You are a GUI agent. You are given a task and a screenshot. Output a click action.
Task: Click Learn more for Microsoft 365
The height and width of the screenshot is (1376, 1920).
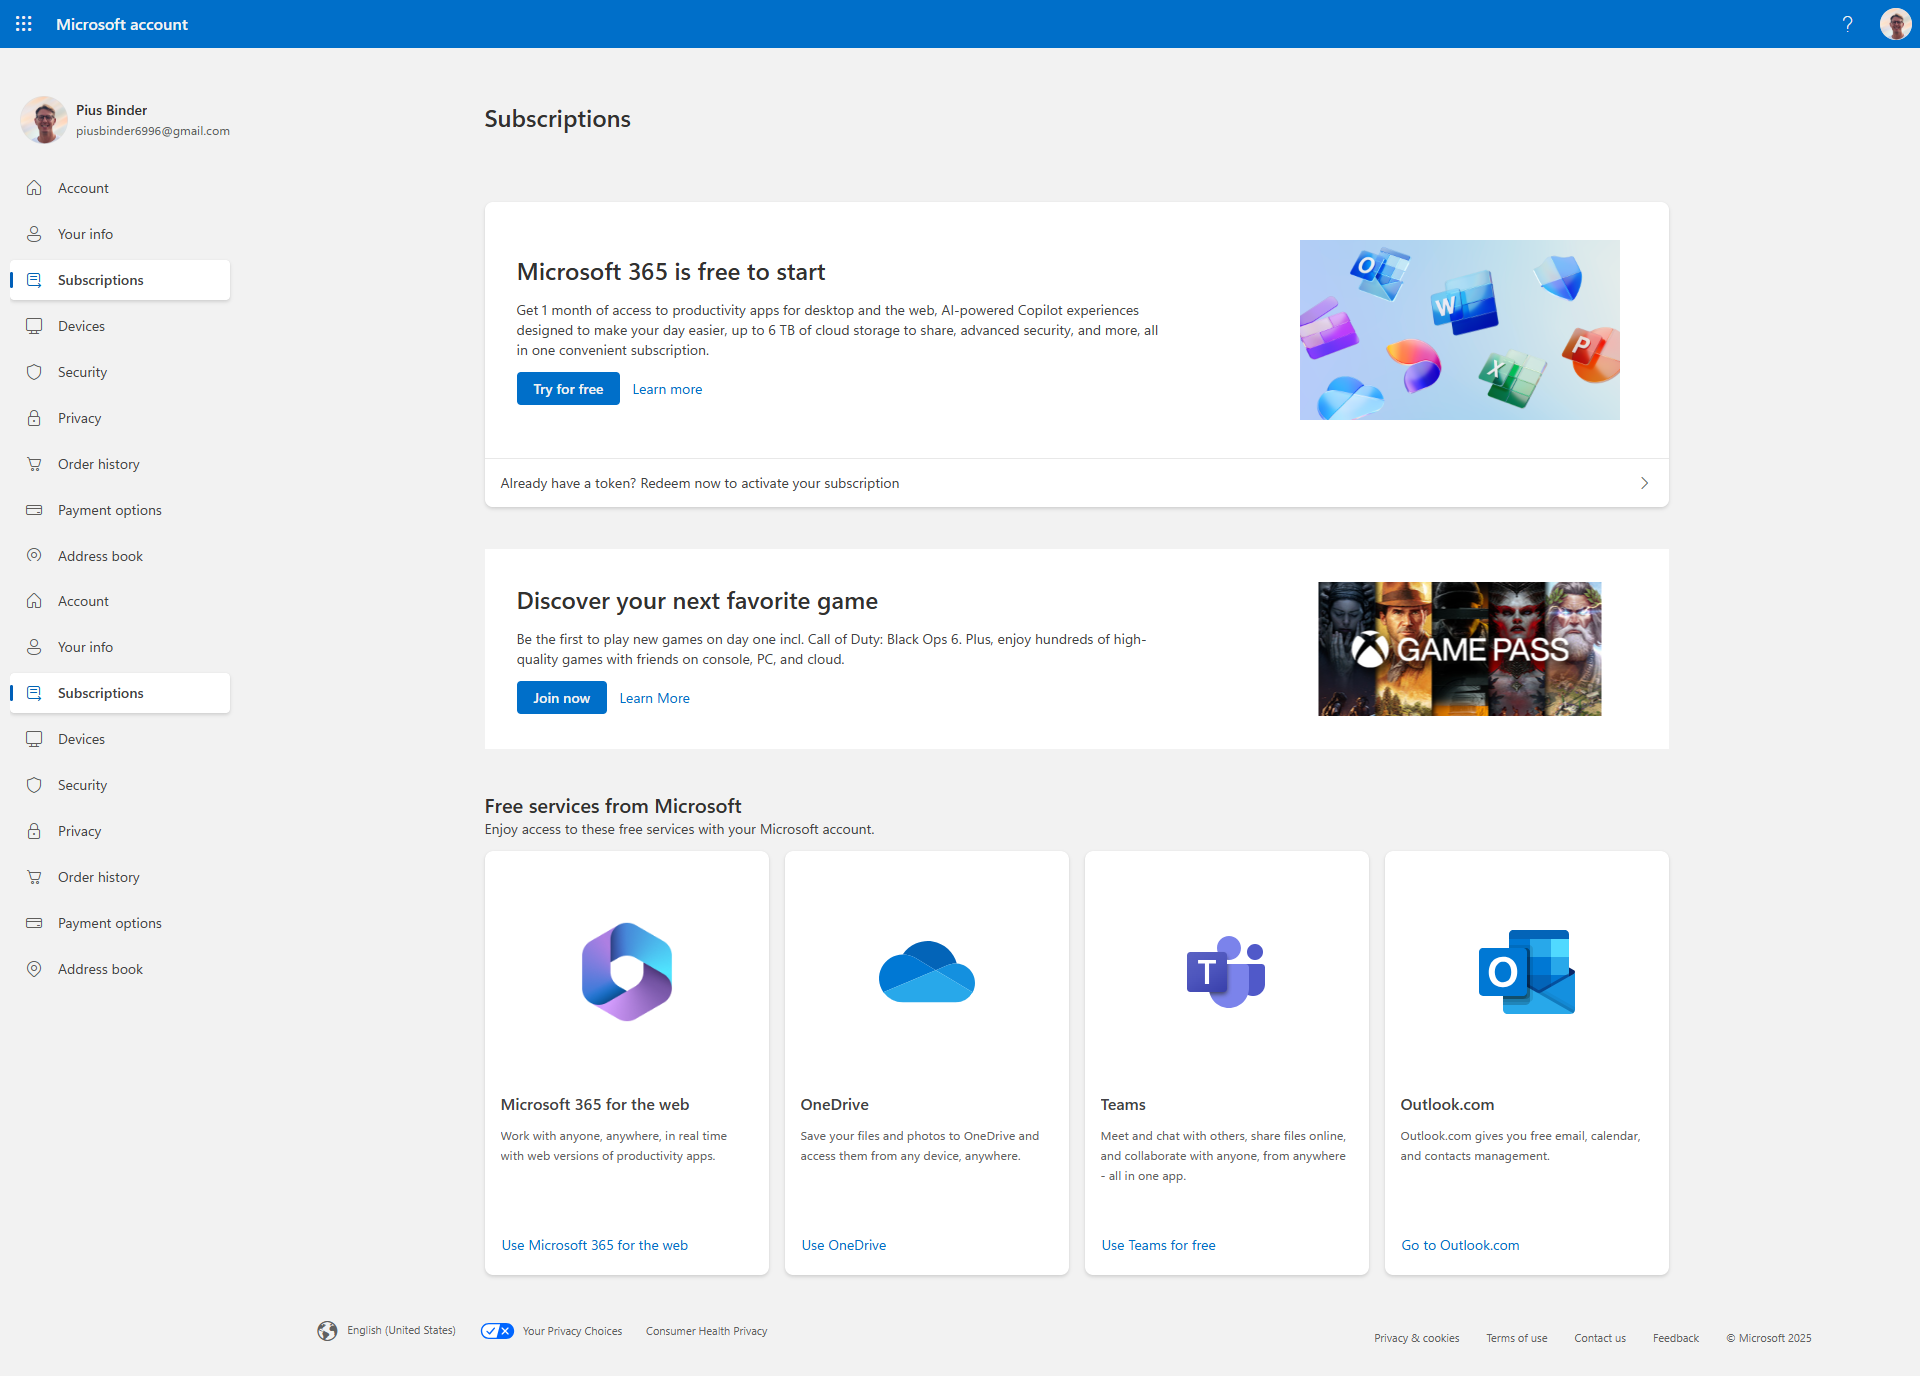pyautogui.click(x=667, y=389)
